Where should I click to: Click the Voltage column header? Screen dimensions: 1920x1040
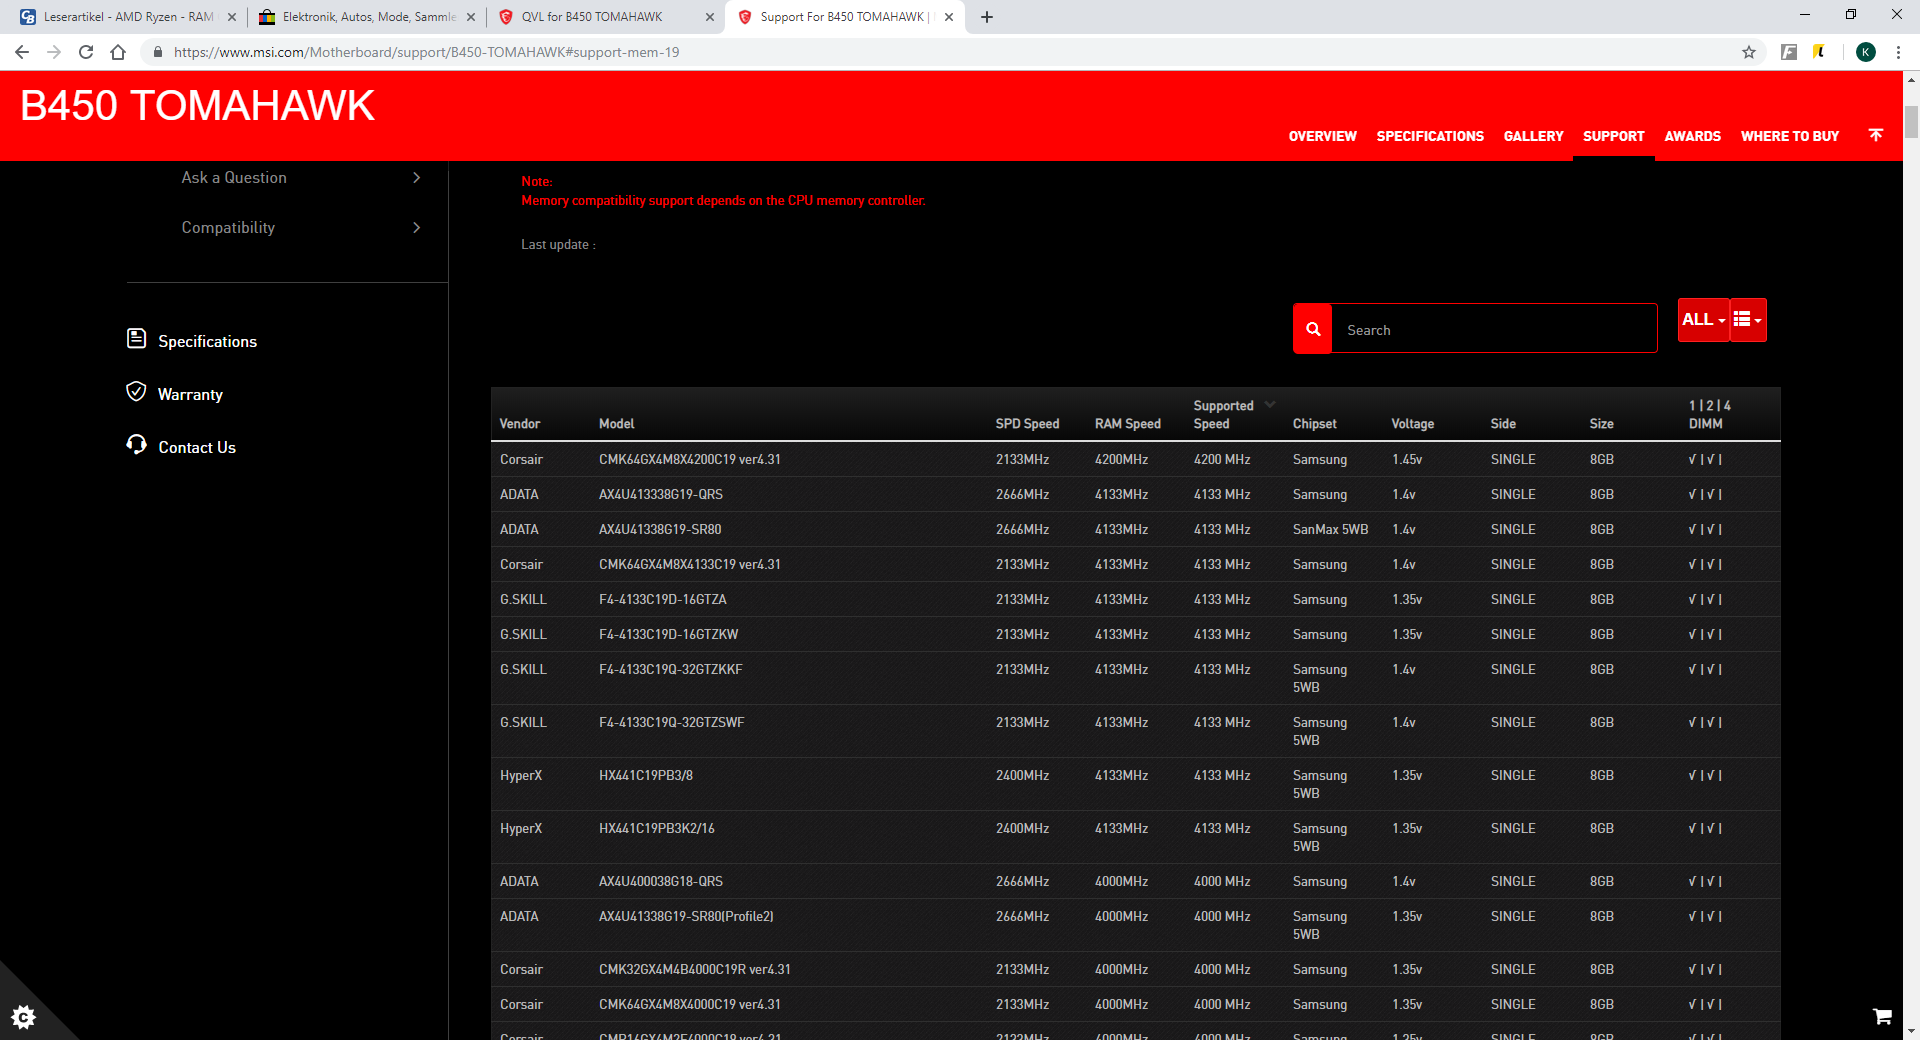[x=1412, y=424]
